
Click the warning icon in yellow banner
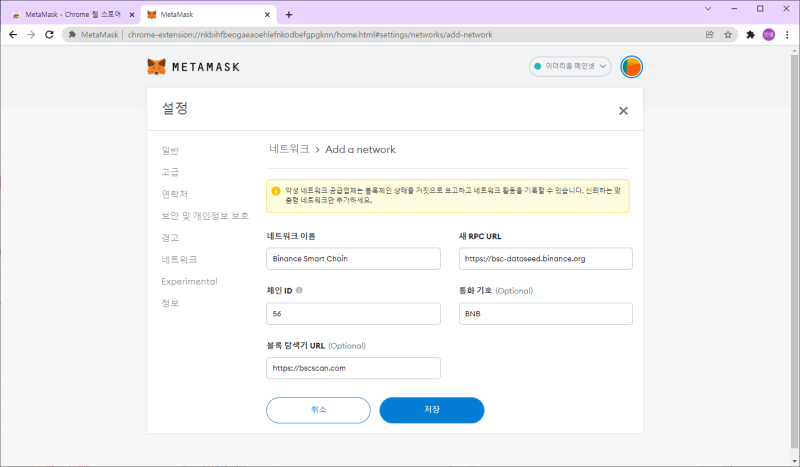pyautogui.click(x=276, y=191)
